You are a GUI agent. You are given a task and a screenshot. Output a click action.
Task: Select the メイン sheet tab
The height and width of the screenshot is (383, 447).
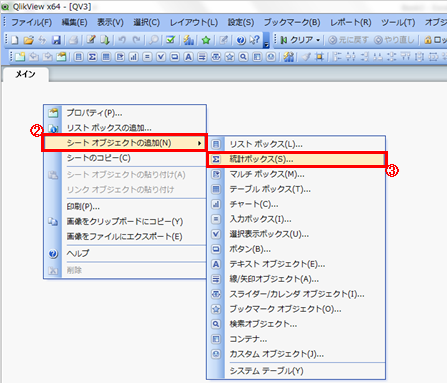click(26, 74)
